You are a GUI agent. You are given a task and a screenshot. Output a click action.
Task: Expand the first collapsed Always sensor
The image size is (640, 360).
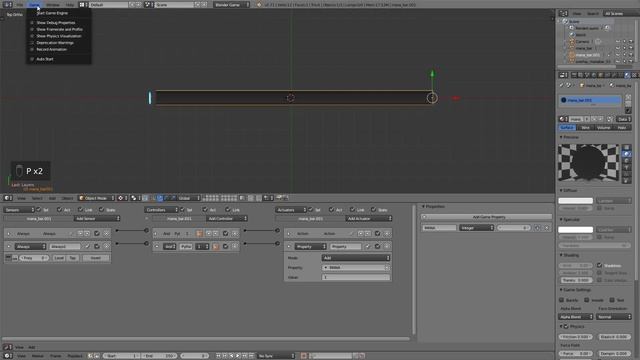9,234
